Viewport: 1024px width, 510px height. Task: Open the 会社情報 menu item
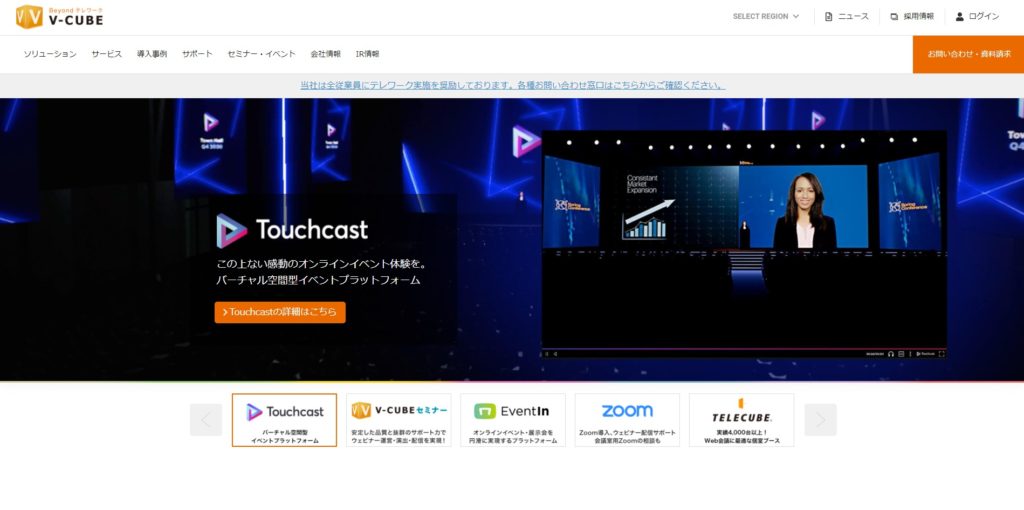click(x=325, y=54)
